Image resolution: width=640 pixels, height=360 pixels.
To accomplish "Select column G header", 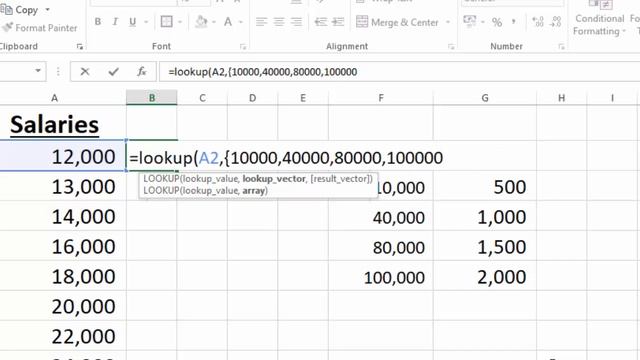I will 485,98.
